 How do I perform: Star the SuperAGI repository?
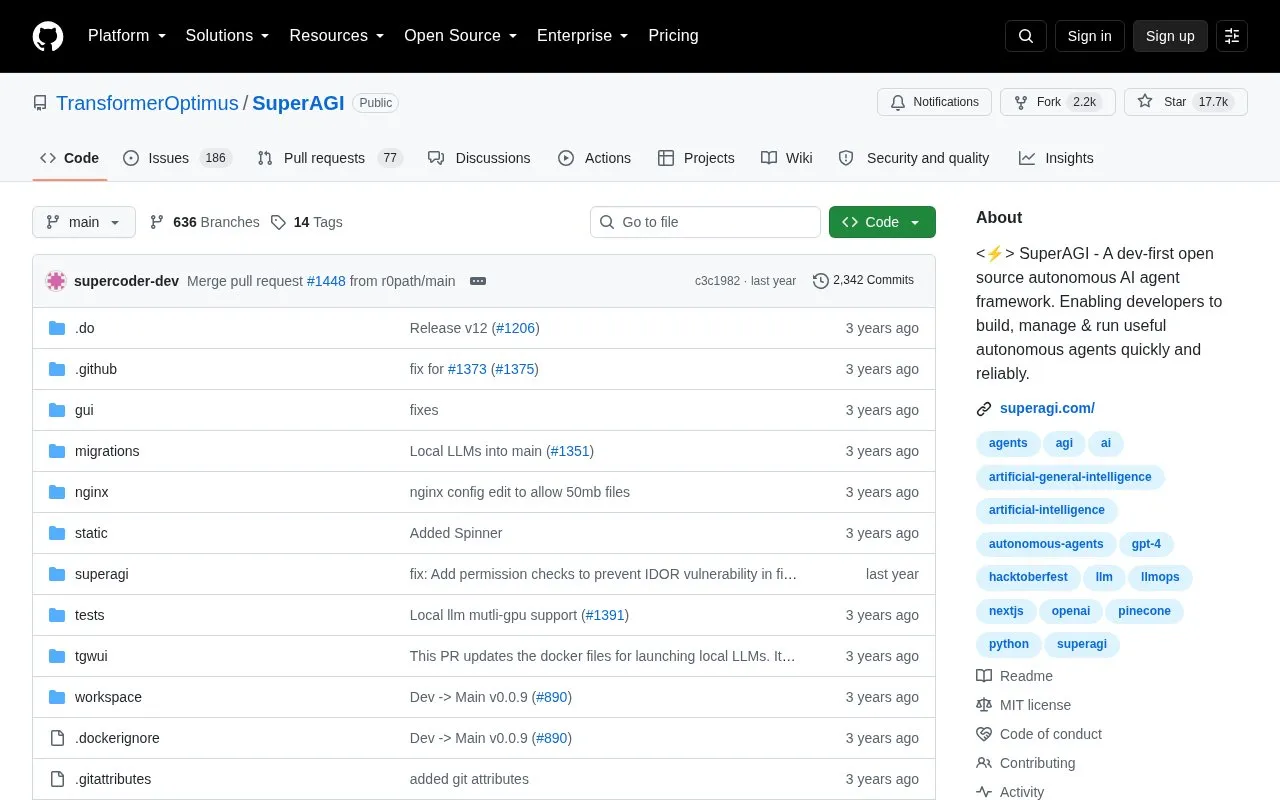[x=1186, y=102]
